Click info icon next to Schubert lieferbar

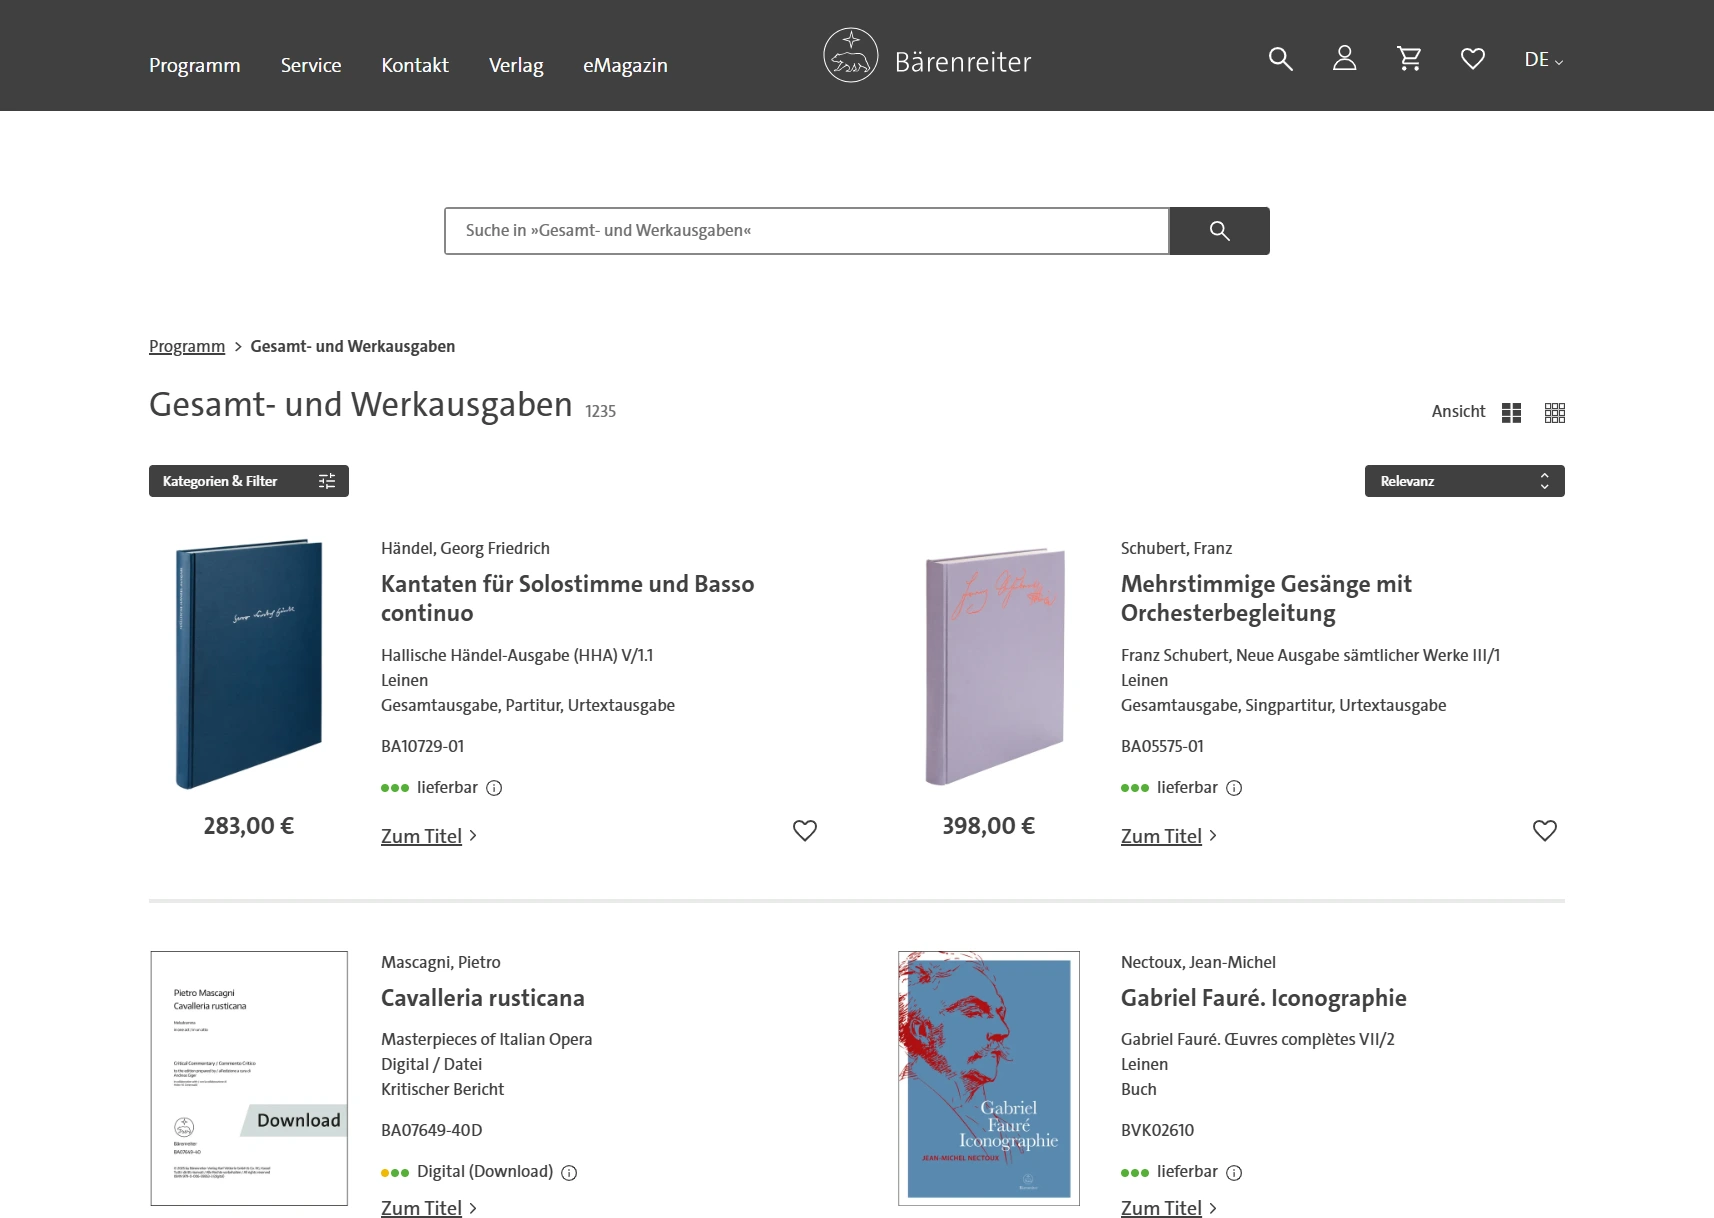[x=1234, y=788]
